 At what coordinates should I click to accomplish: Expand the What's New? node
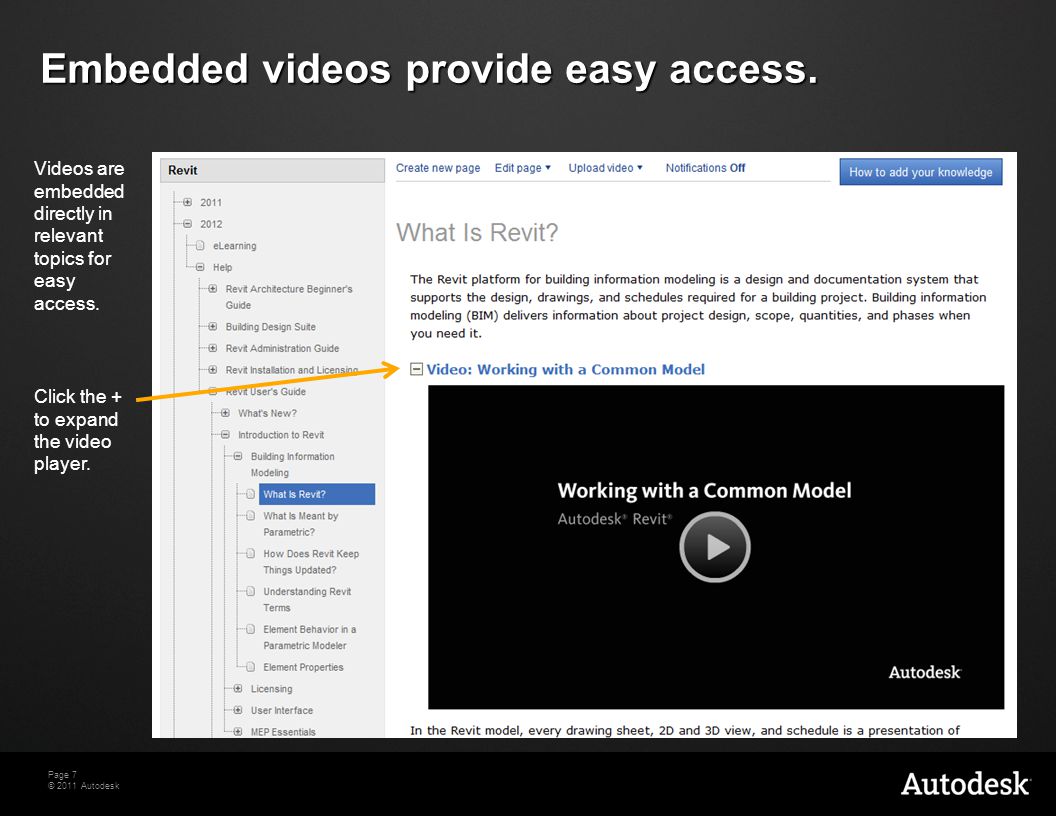pyautogui.click(x=226, y=413)
